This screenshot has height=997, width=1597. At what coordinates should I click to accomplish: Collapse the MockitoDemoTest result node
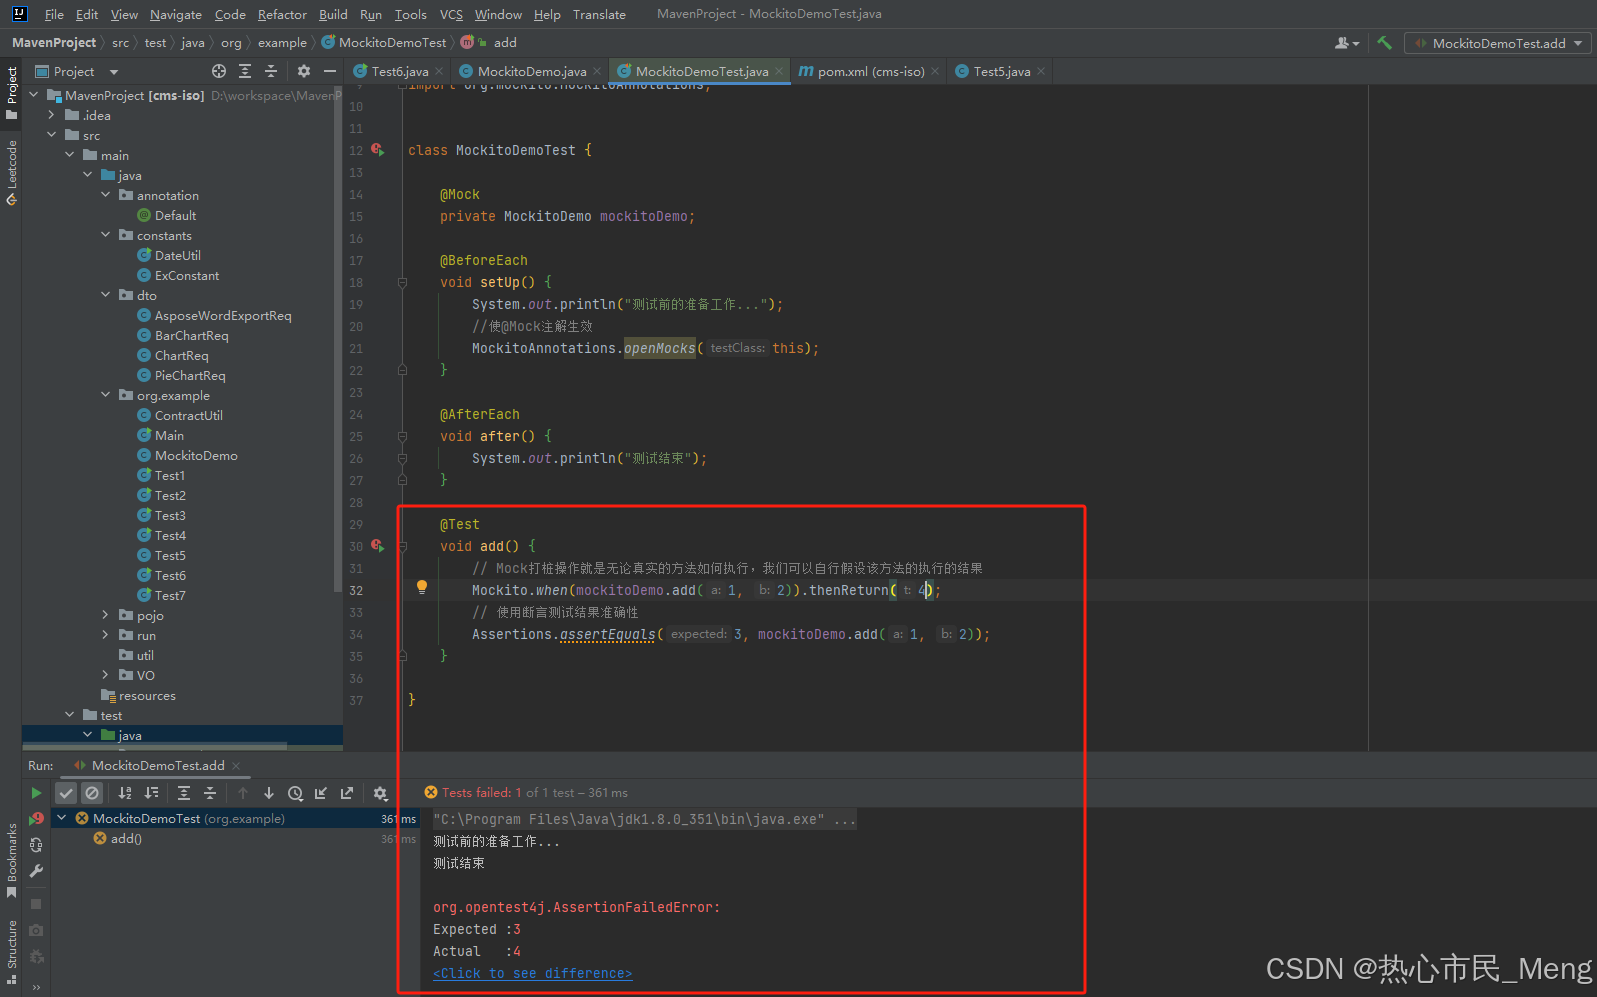pos(61,818)
